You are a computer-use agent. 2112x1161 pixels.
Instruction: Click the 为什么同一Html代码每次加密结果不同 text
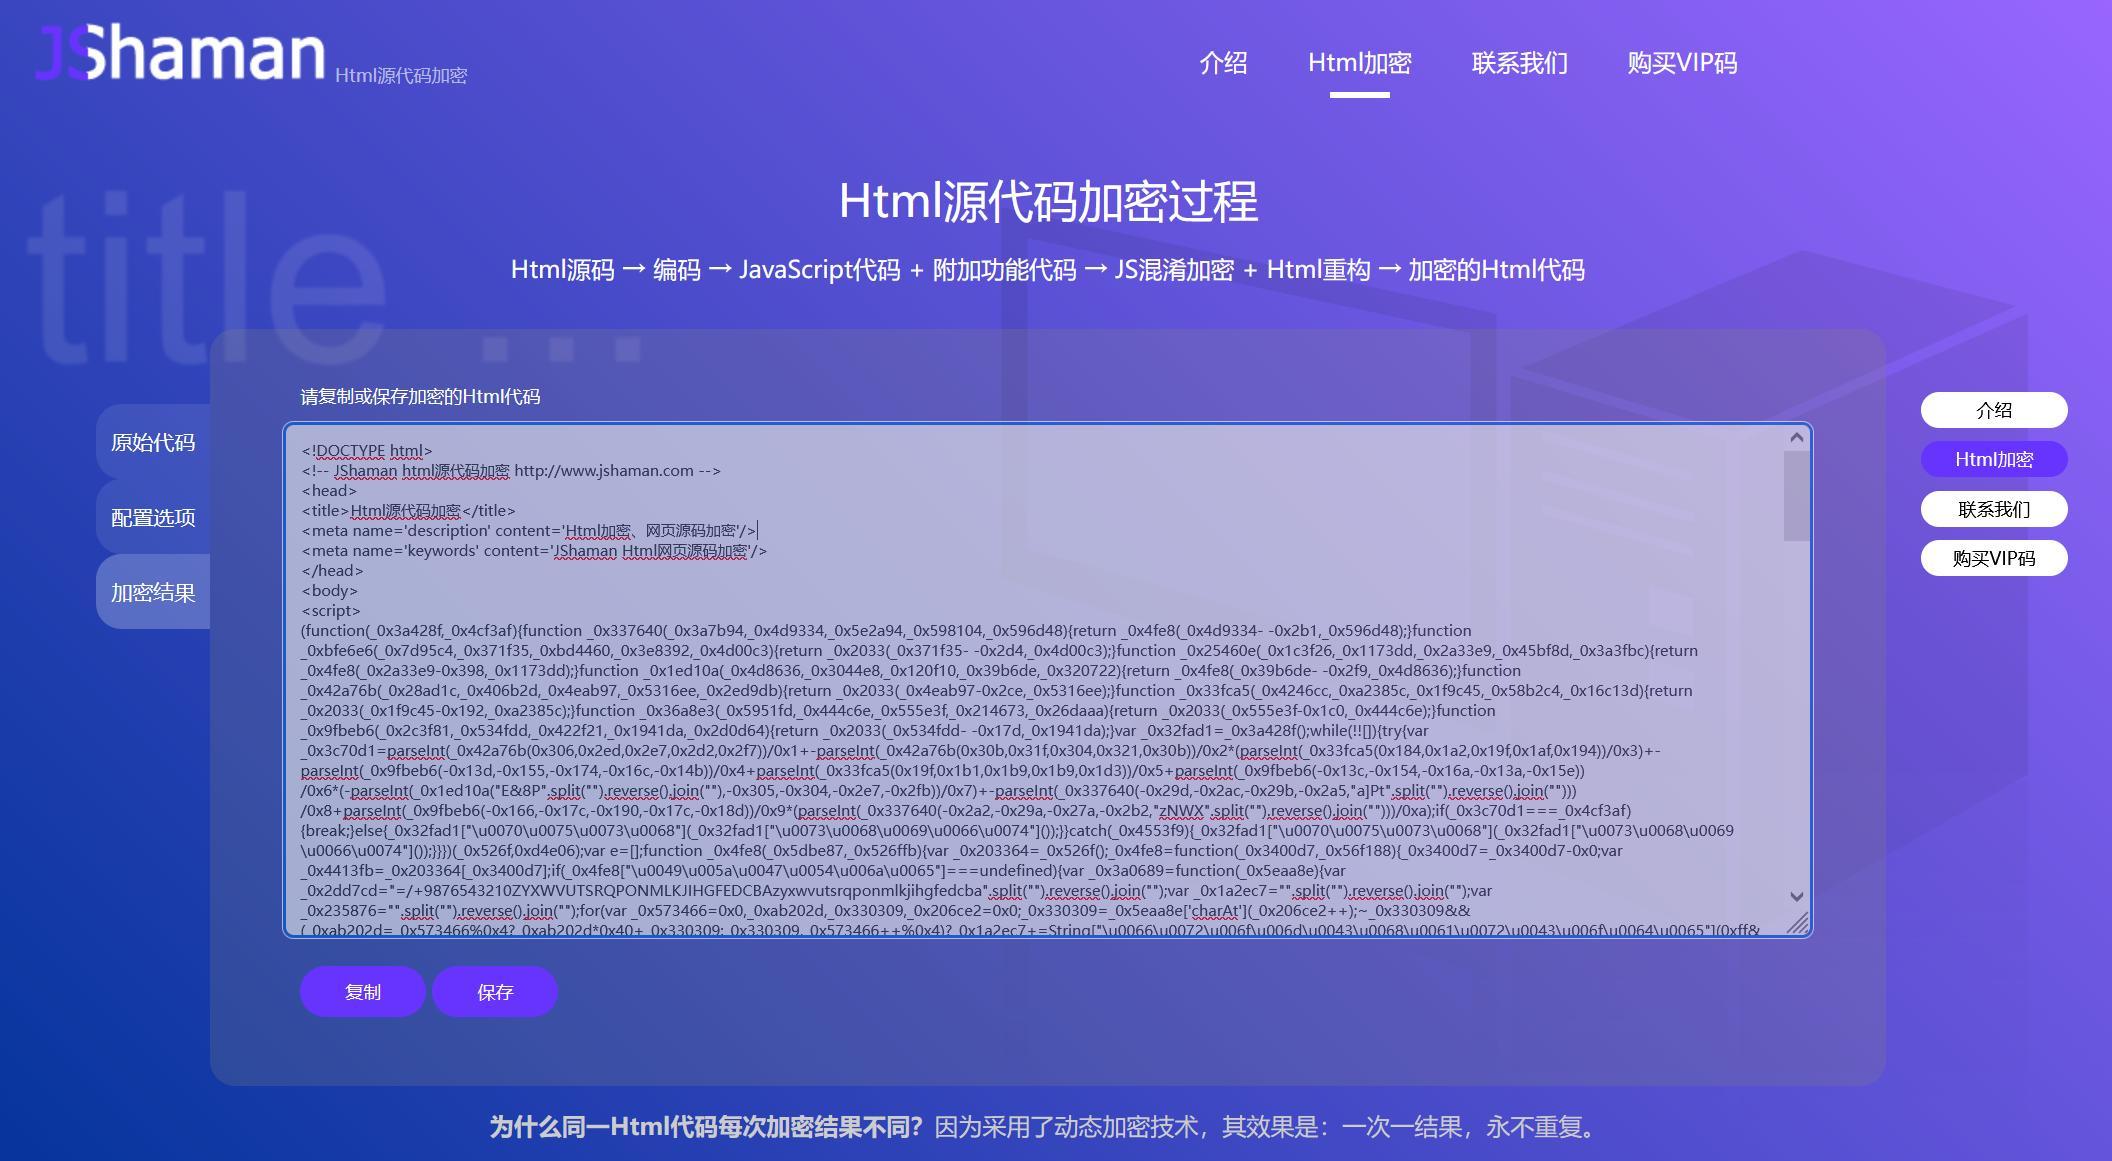706,1127
